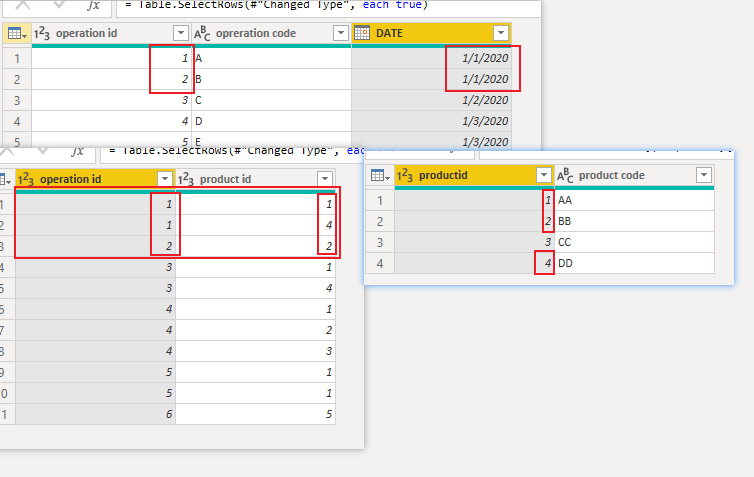This screenshot has height=477, width=754.
Task: Select the opreration code column header
Action: [271, 33]
